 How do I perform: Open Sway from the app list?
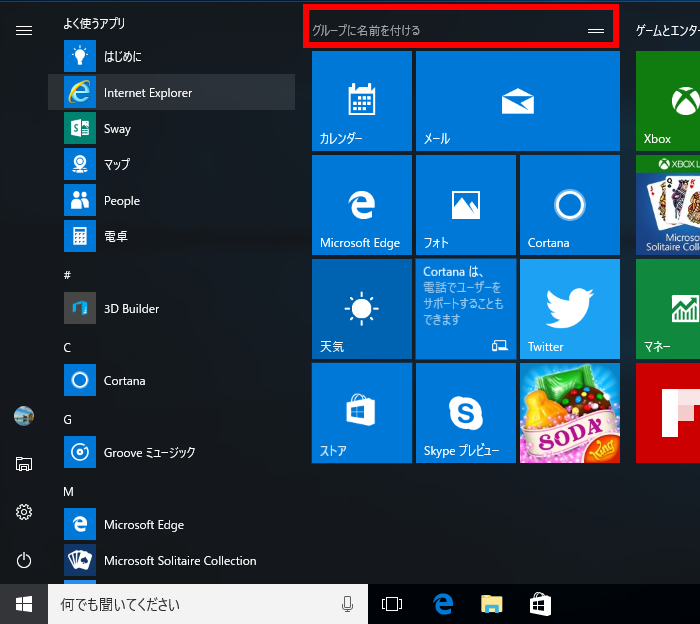tap(171, 129)
